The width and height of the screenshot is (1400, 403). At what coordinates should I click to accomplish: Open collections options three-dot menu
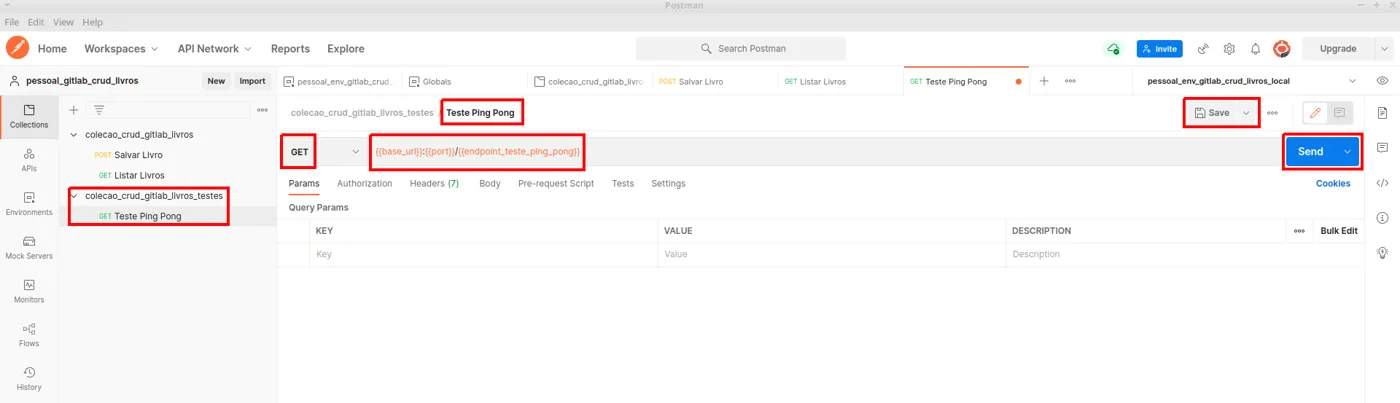pos(262,110)
